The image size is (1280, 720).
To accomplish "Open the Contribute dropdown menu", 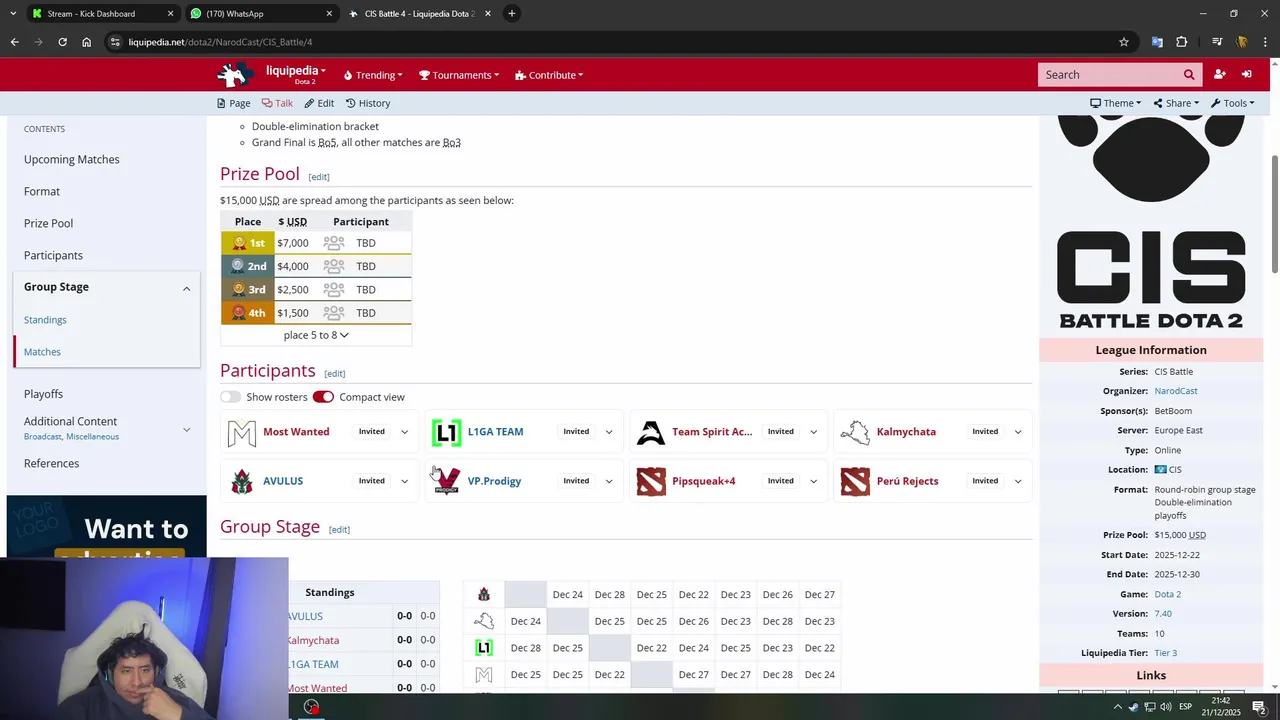I will (x=549, y=75).
